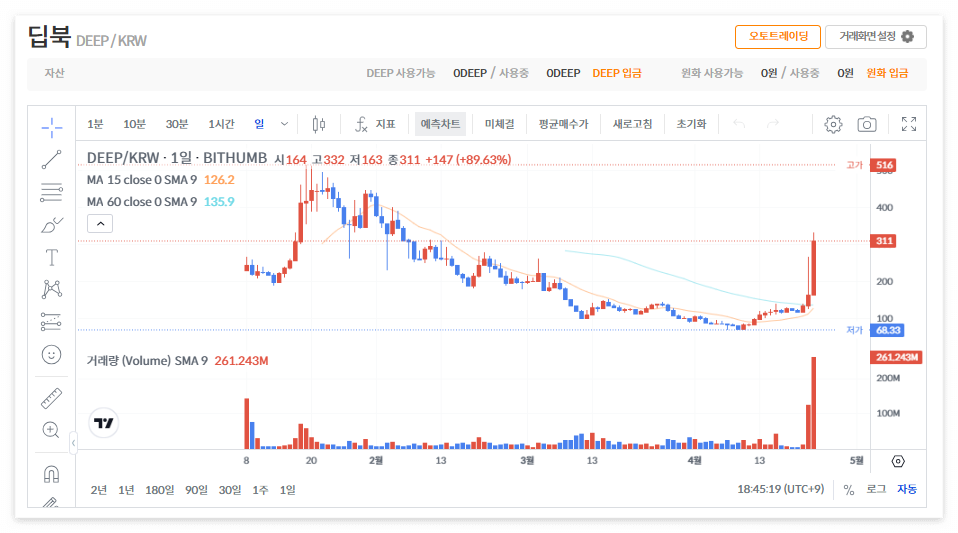The width and height of the screenshot is (958, 533).
Task: Set range to 1년
Action: point(126,490)
